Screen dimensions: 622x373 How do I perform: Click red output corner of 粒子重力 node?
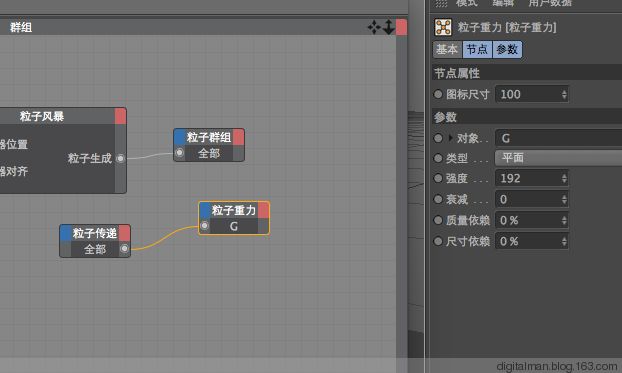coord(263,210)
